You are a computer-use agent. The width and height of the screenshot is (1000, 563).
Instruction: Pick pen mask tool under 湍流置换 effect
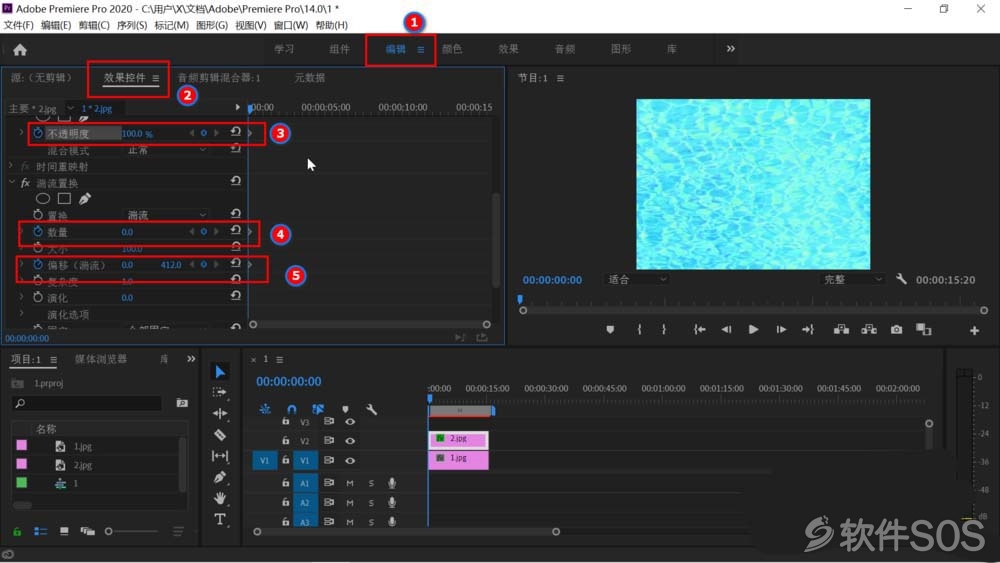click(x=85, y=198)
